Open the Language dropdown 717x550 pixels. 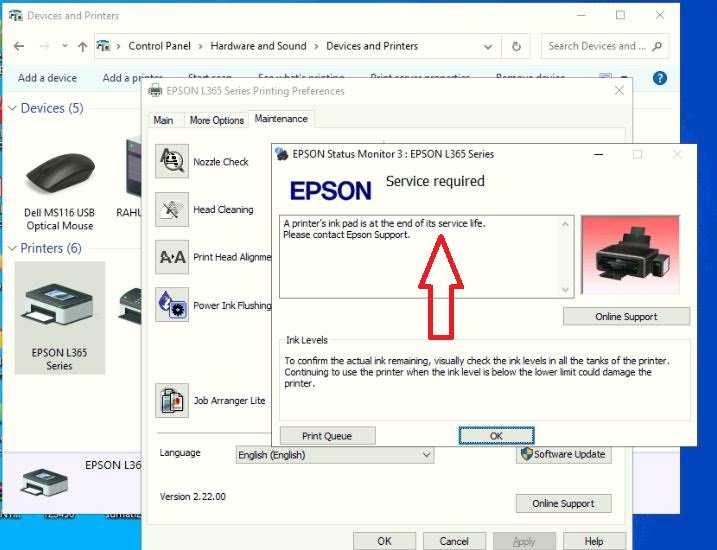[x=335, y=455]
